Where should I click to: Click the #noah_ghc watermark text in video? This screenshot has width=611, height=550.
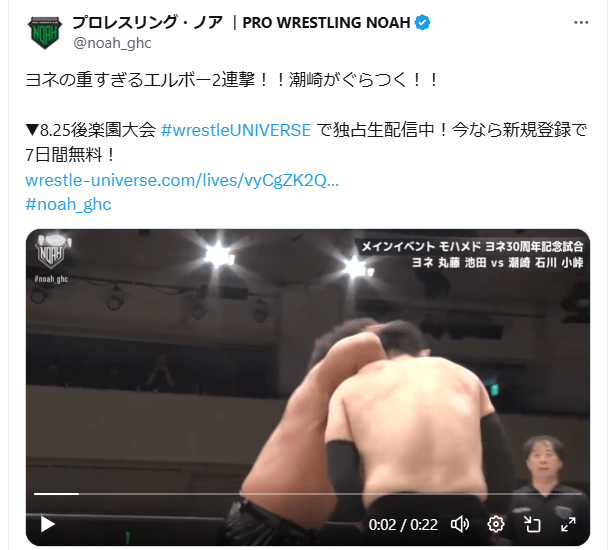click(51, 279)
